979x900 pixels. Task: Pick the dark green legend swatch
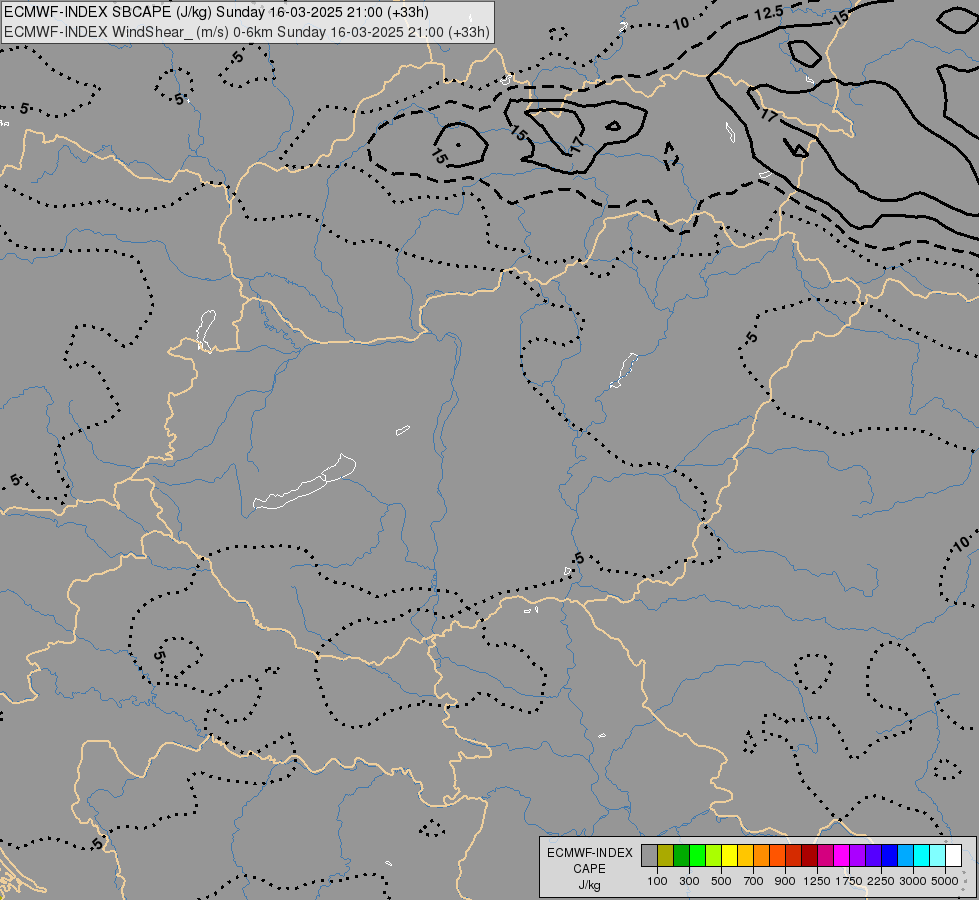[x=681, y=855]
